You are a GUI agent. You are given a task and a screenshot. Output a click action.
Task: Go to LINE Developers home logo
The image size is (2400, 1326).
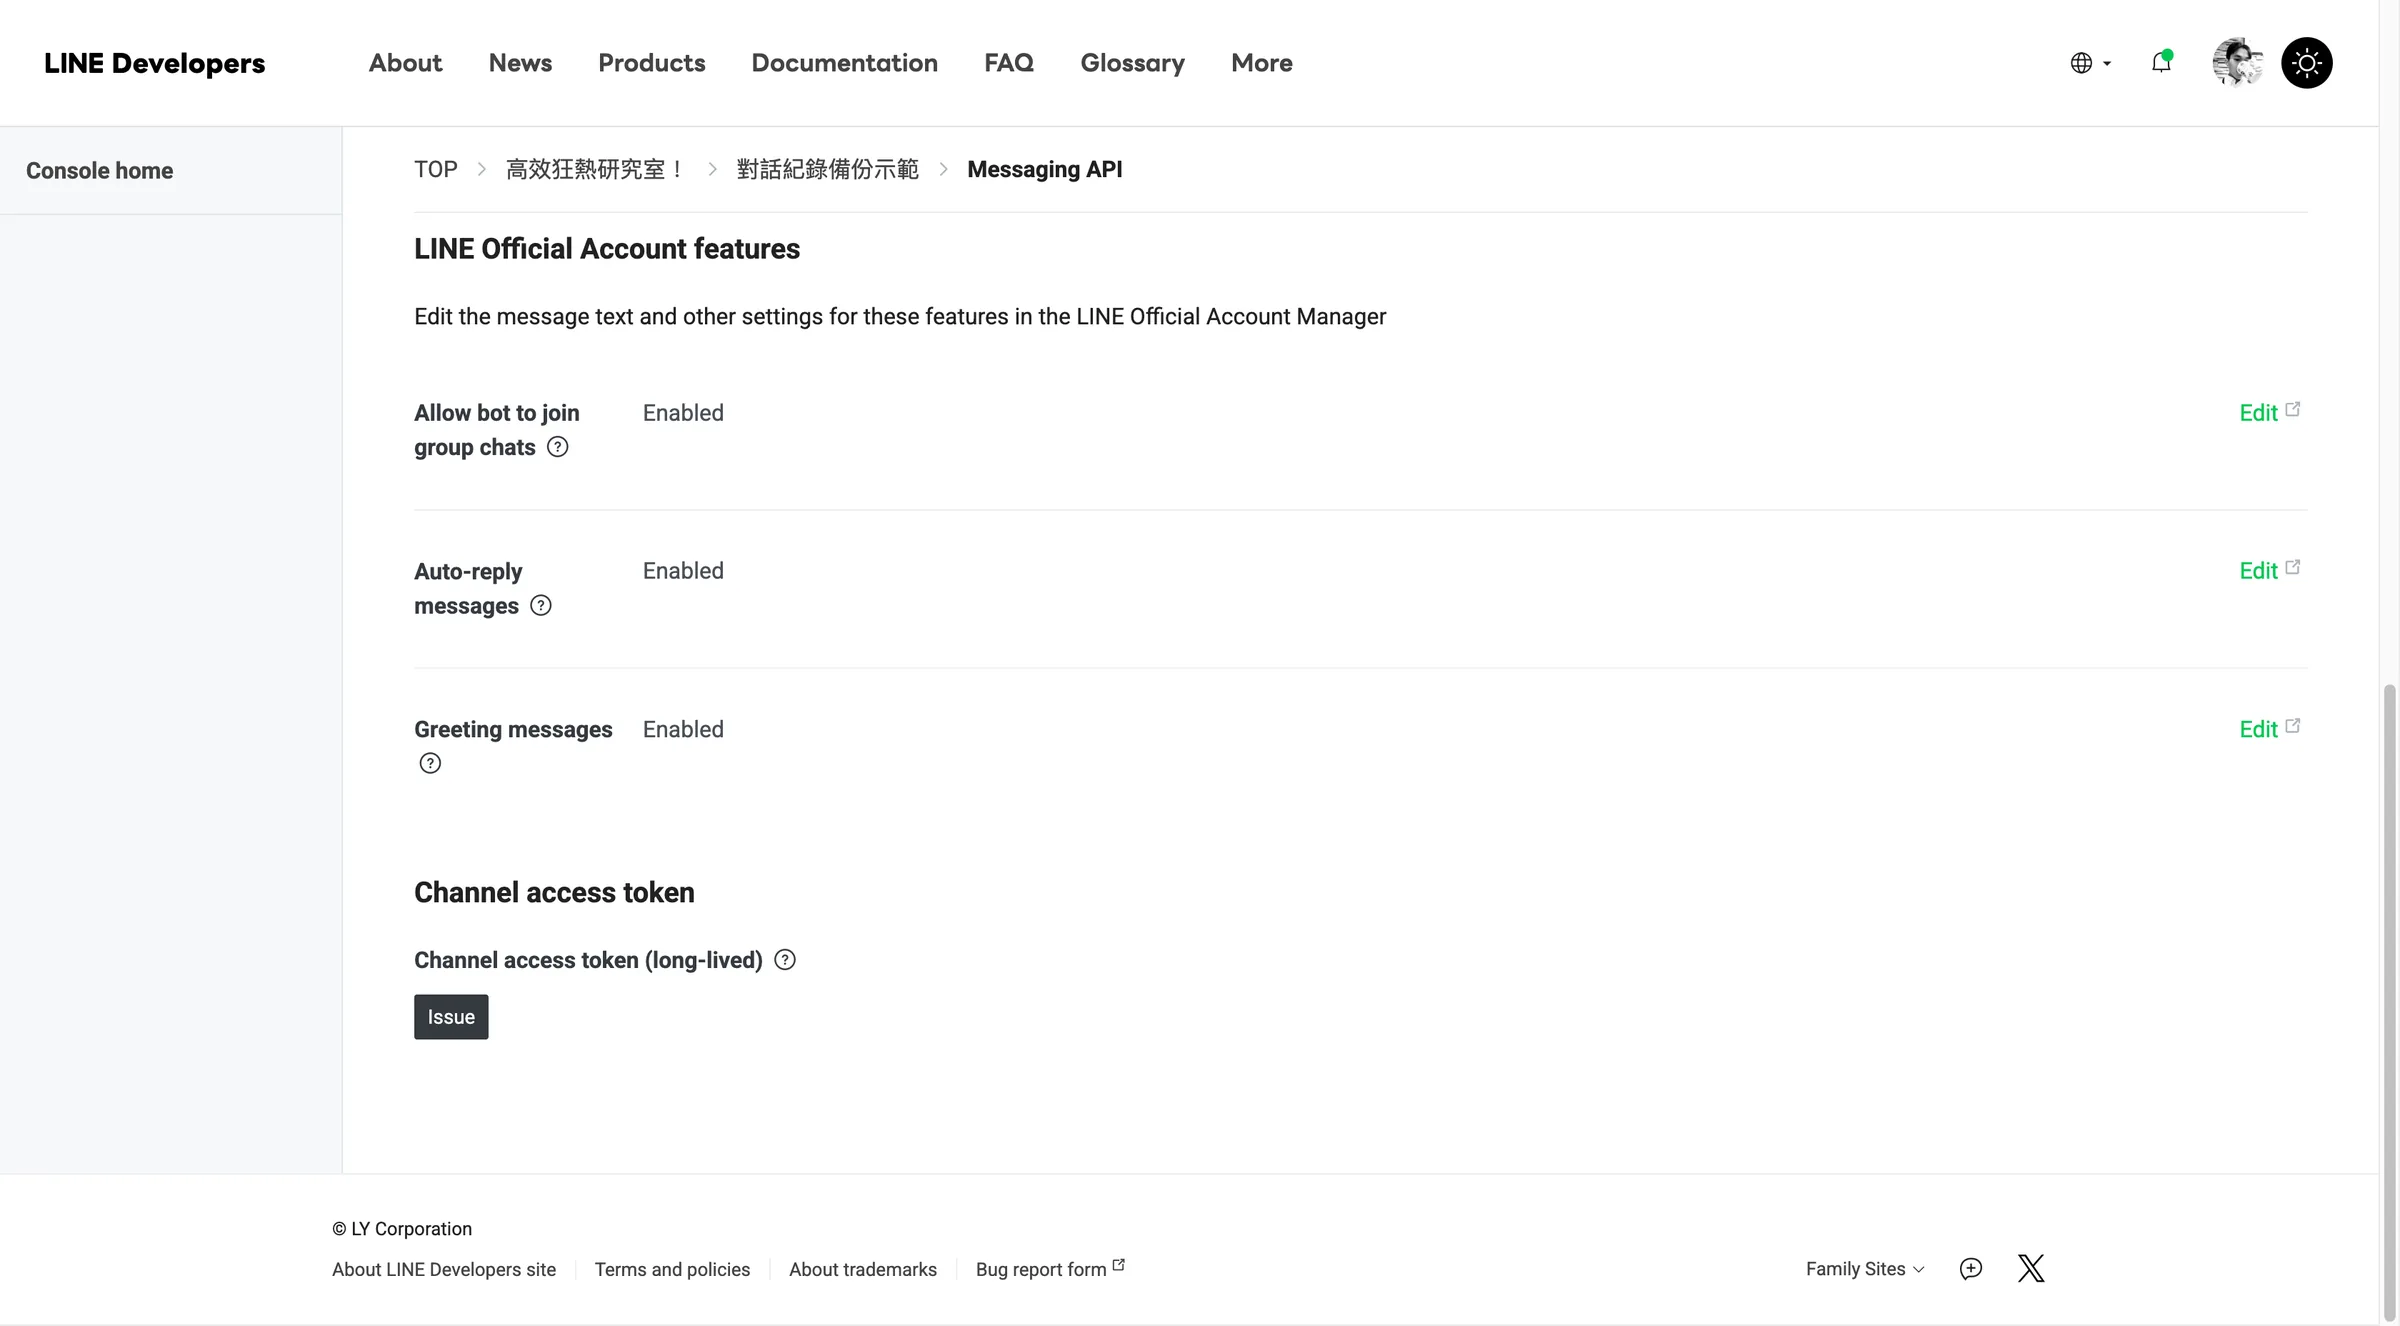click(x=155, y=63)
